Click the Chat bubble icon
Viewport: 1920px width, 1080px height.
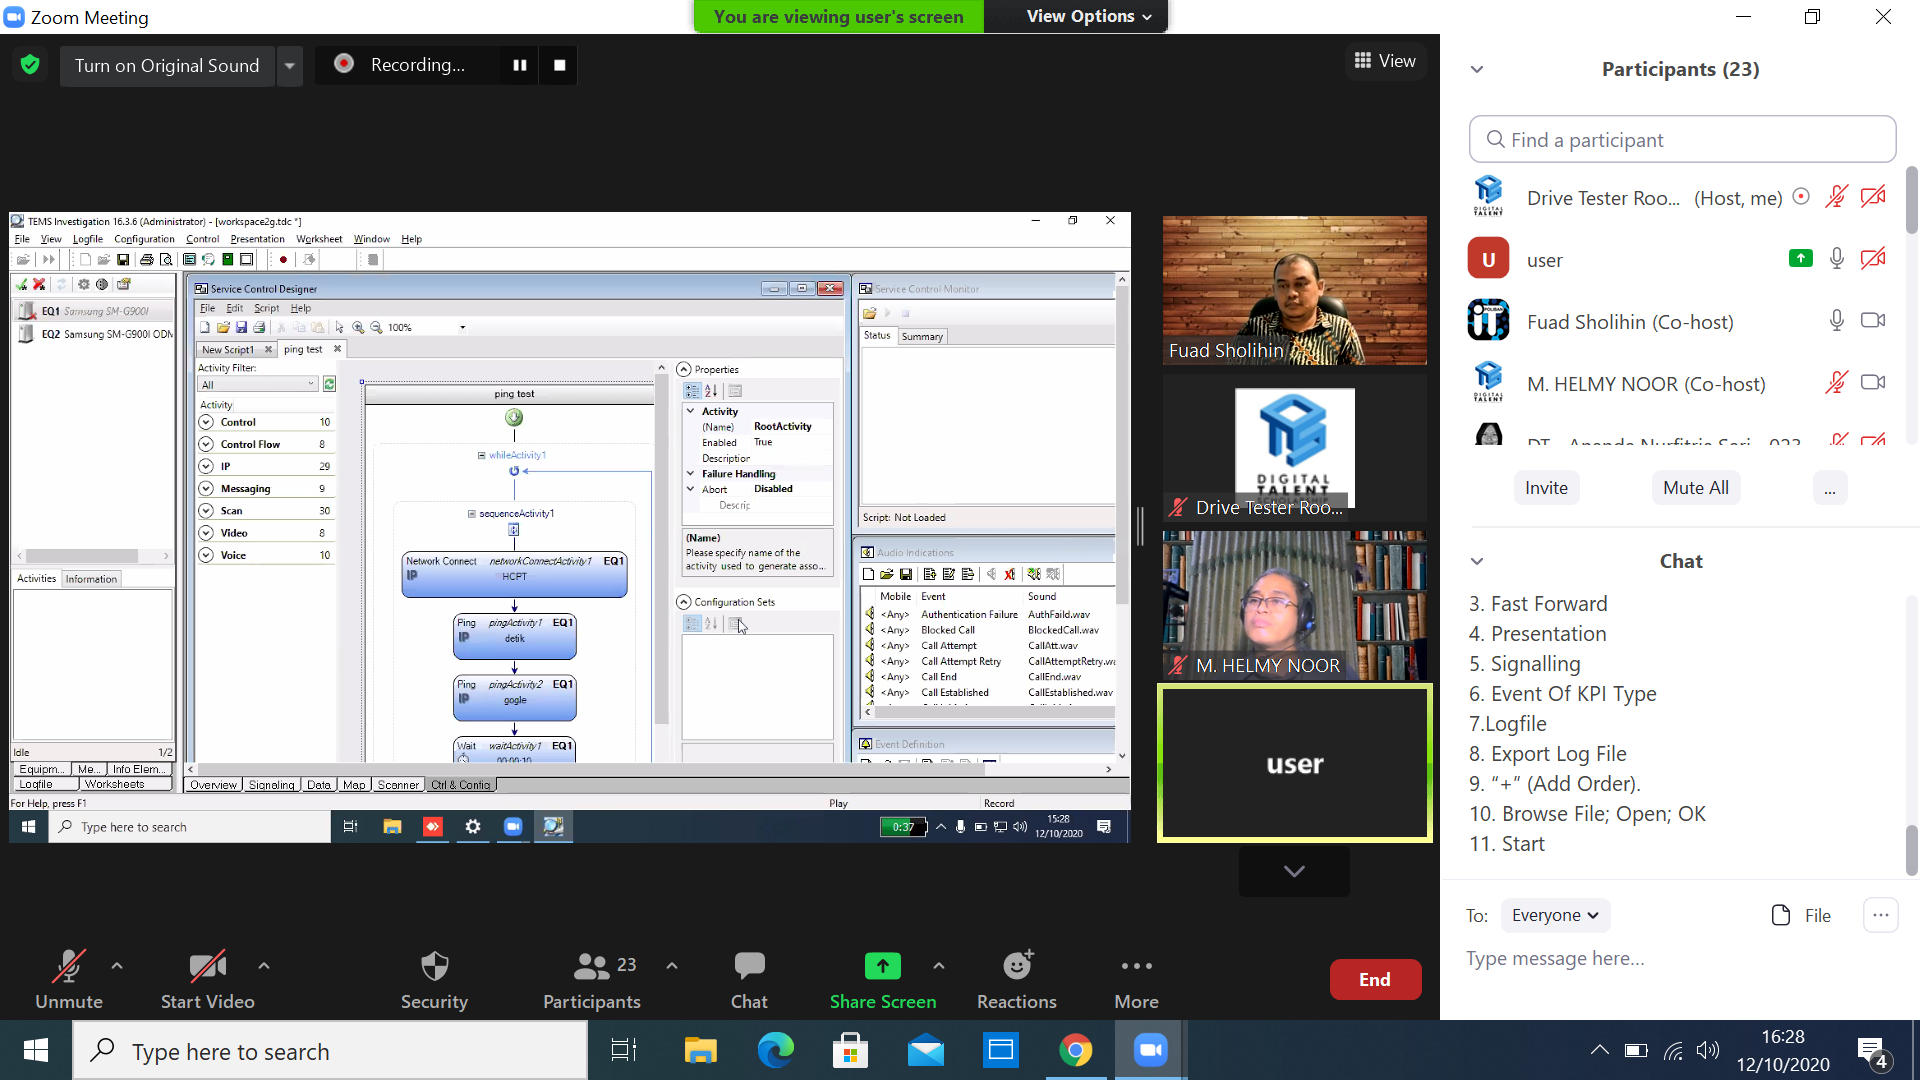pyautogui.click(x=749, y=966)
